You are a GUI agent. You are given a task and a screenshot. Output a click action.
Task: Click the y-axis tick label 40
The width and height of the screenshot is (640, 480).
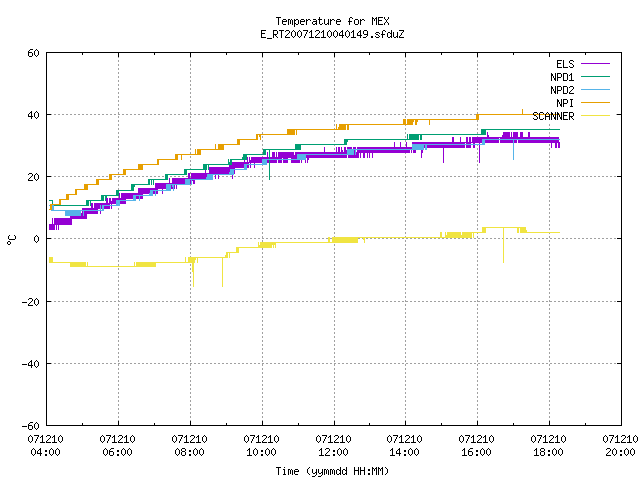33,115
